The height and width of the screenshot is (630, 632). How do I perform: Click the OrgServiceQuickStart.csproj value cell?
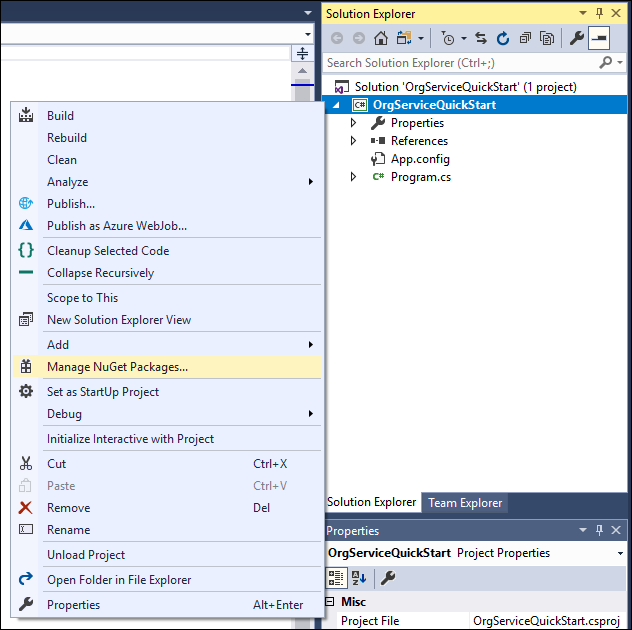547,621
